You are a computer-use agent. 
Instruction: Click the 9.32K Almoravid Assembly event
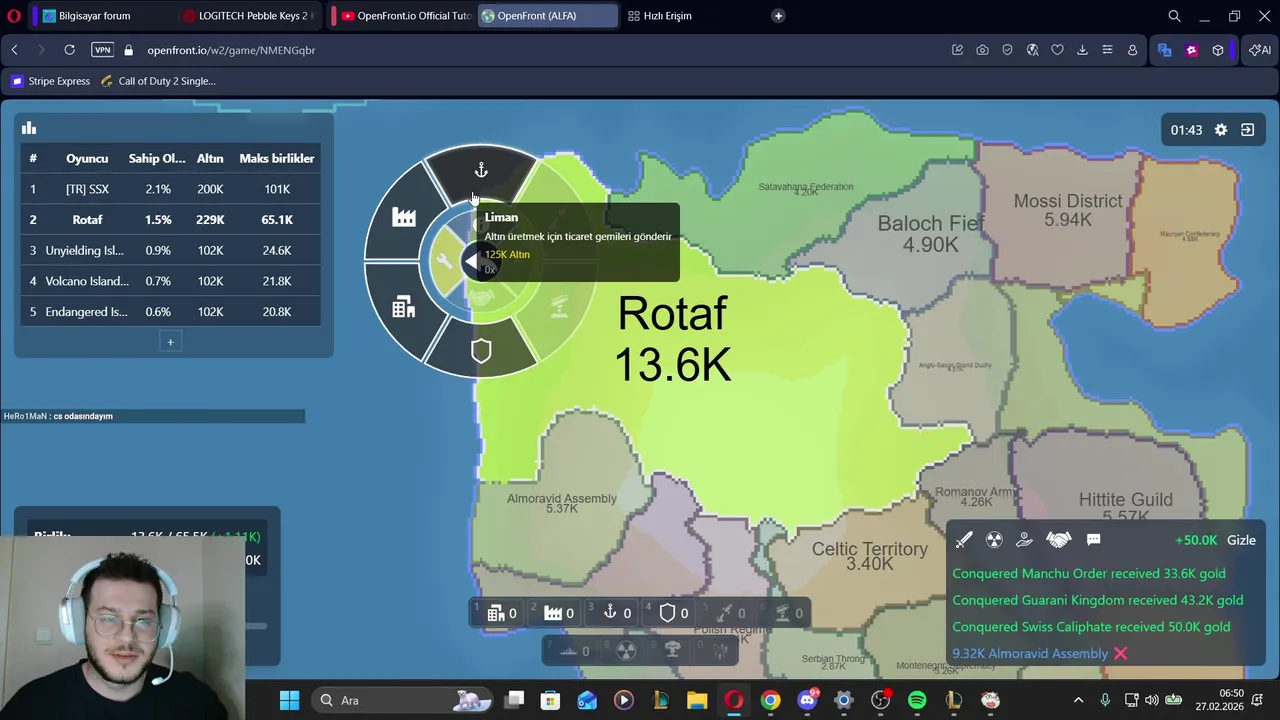coord(1030,654)
